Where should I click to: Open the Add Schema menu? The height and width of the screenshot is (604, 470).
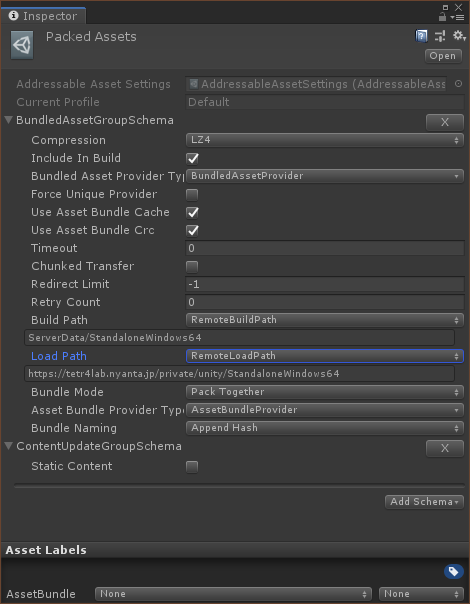click(x=424, y=502)
